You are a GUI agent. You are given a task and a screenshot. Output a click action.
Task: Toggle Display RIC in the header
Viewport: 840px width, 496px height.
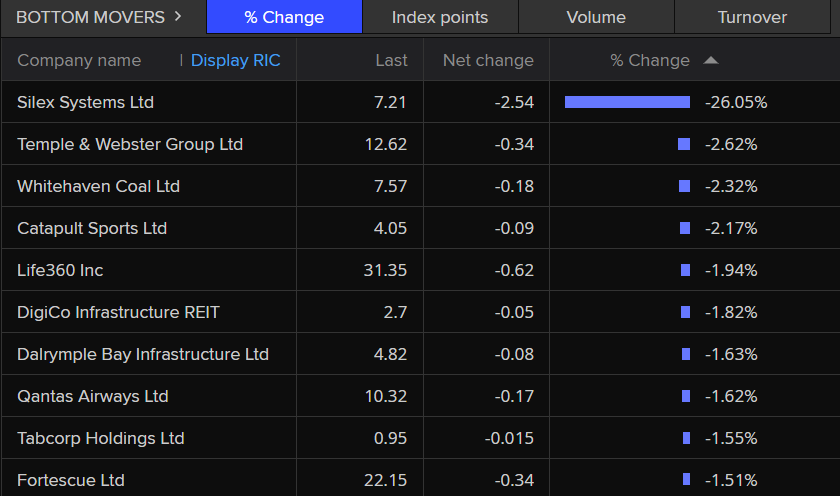click(x=235, y=60)
